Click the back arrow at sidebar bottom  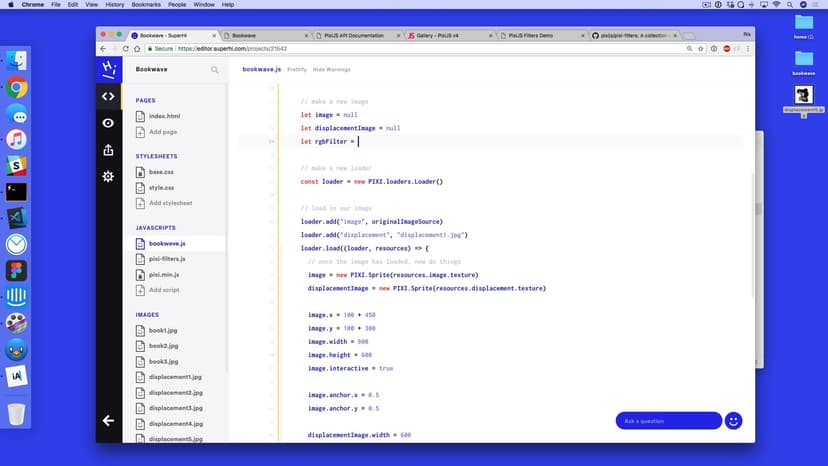tap(108, 421)
